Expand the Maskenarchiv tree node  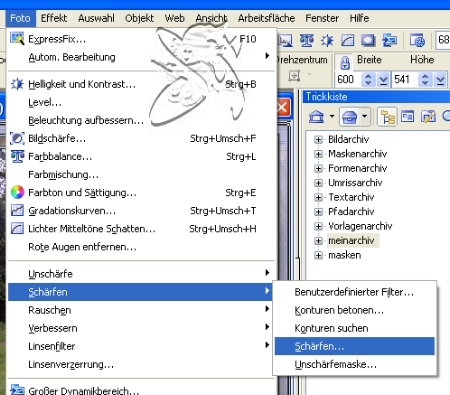point(318,154)
